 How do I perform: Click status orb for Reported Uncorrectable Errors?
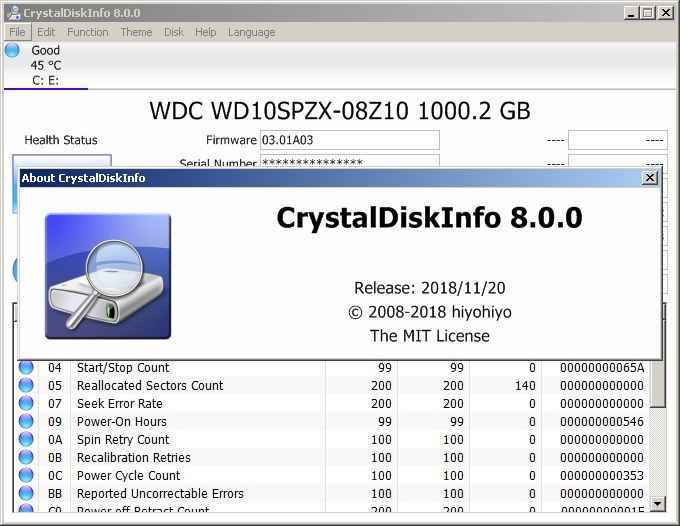tap(26, 493)
